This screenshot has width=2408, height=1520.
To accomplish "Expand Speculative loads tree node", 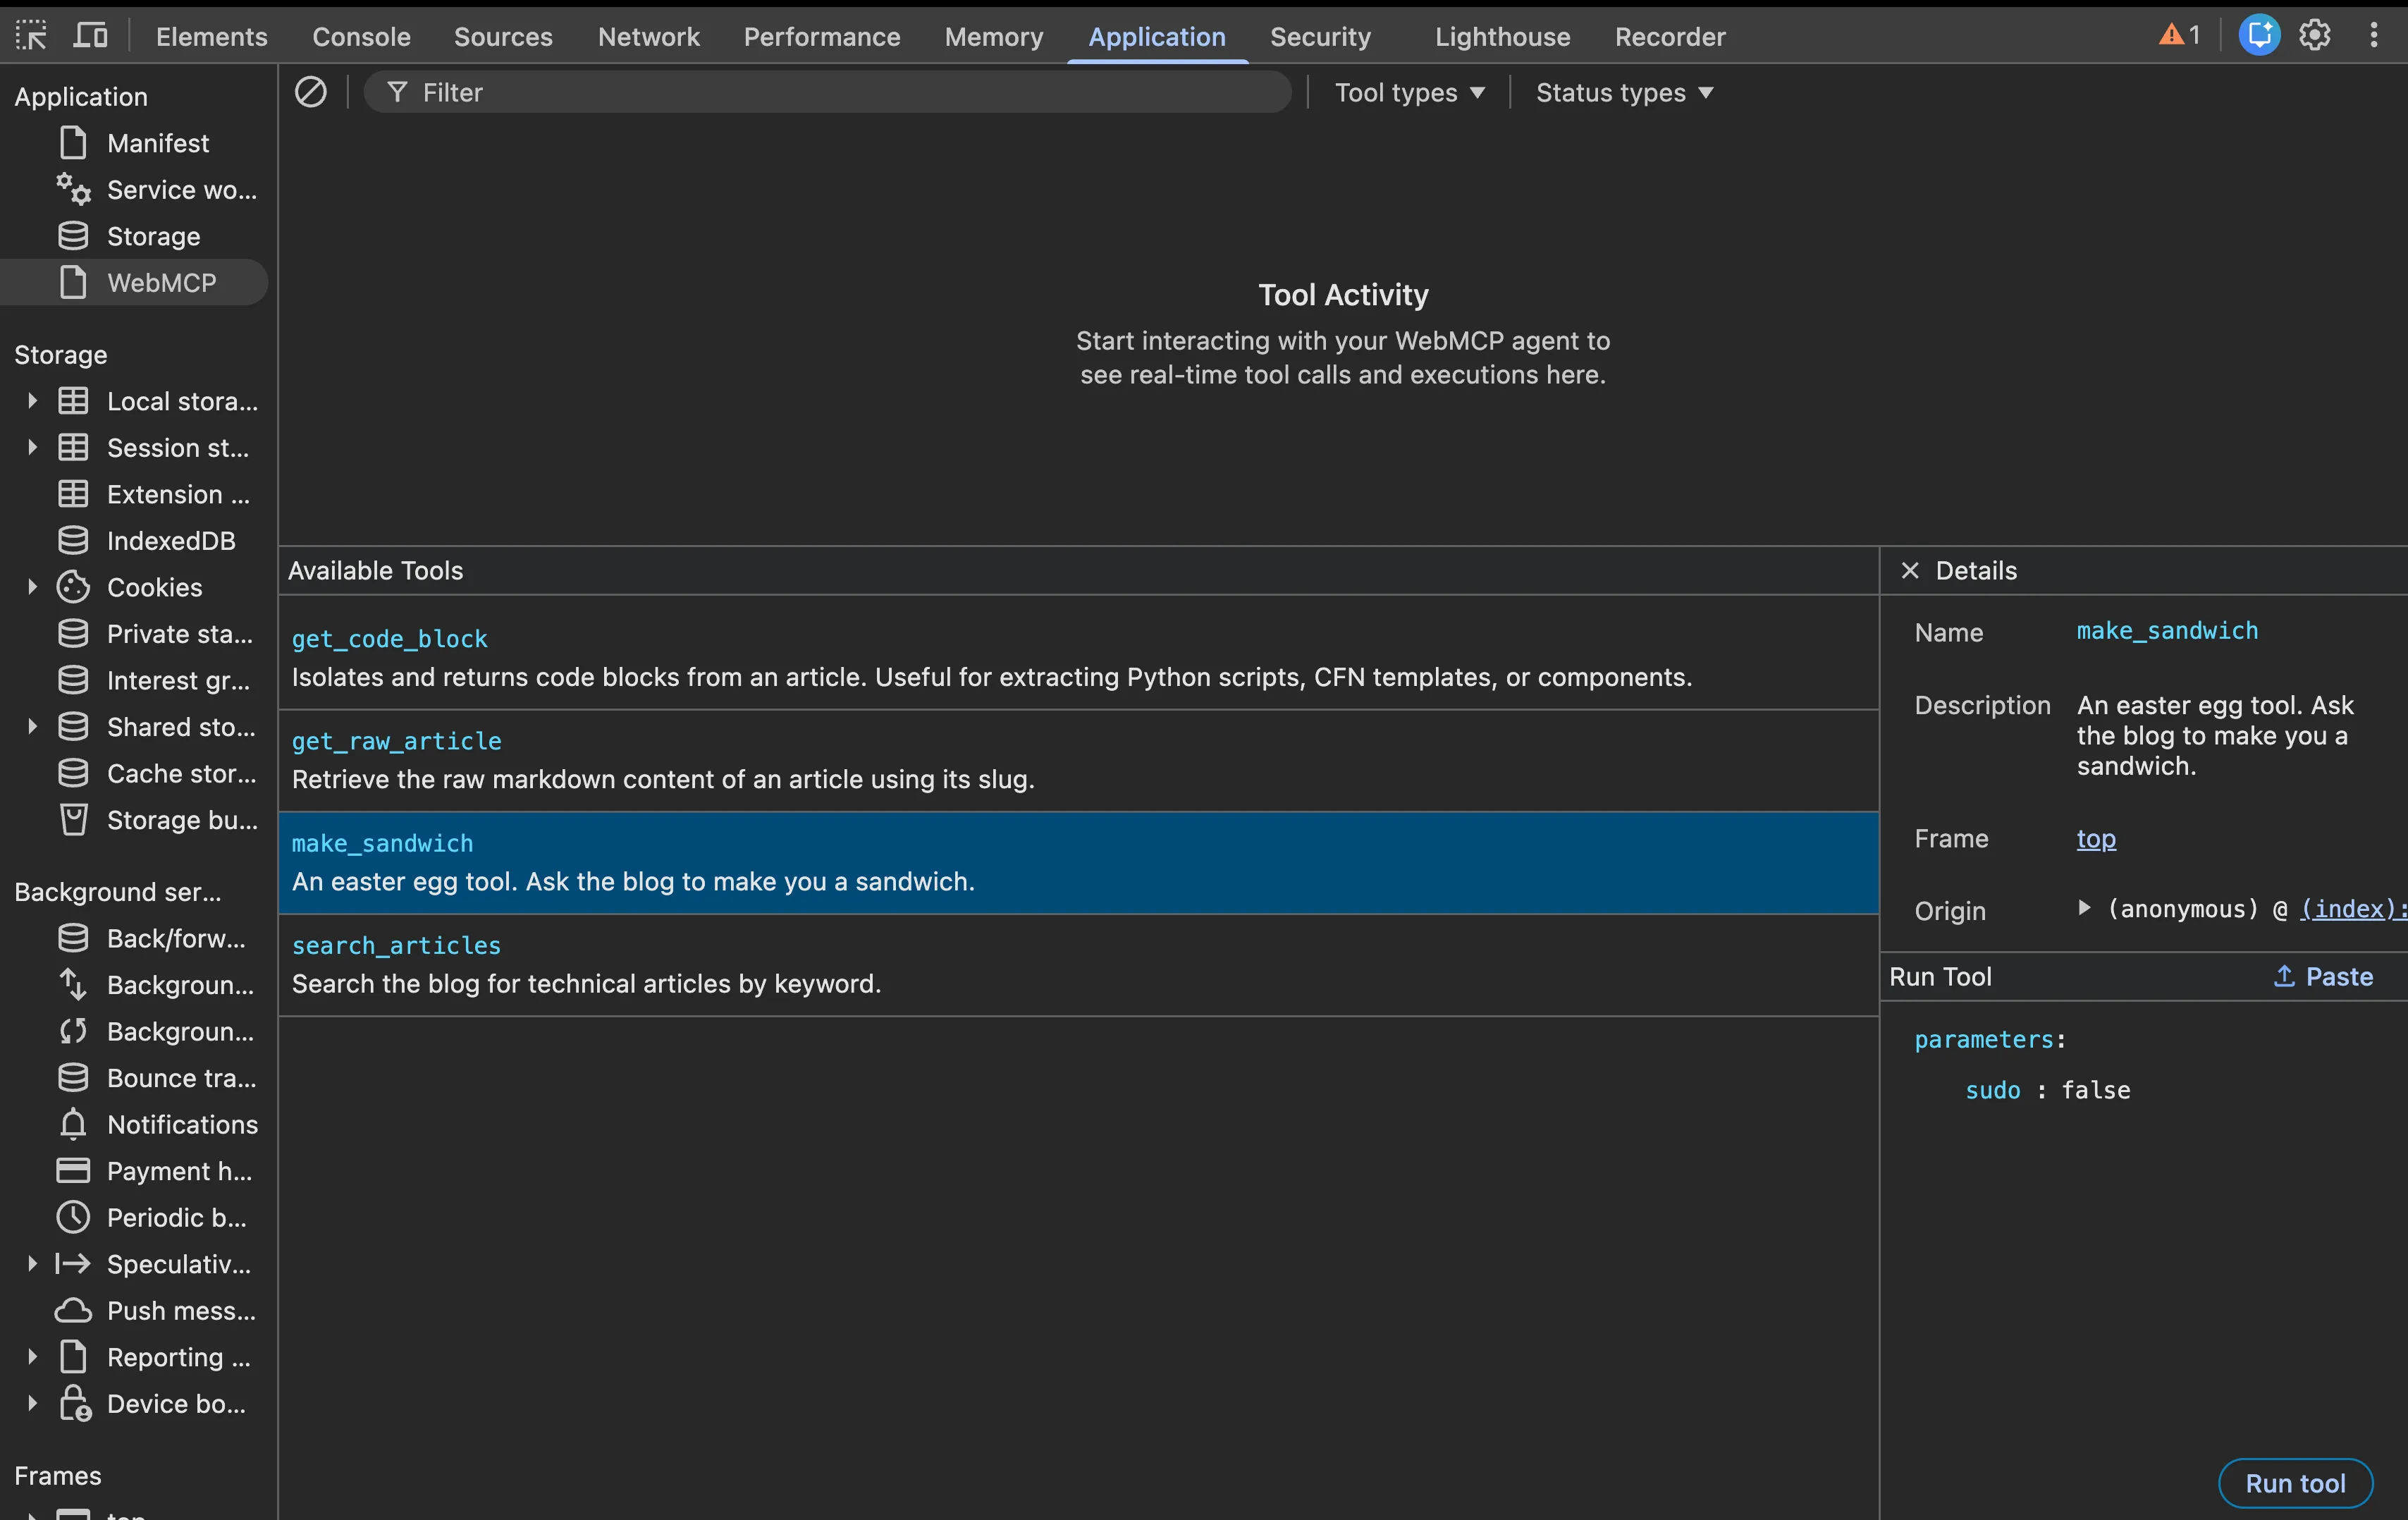I will coord(32,1264).
